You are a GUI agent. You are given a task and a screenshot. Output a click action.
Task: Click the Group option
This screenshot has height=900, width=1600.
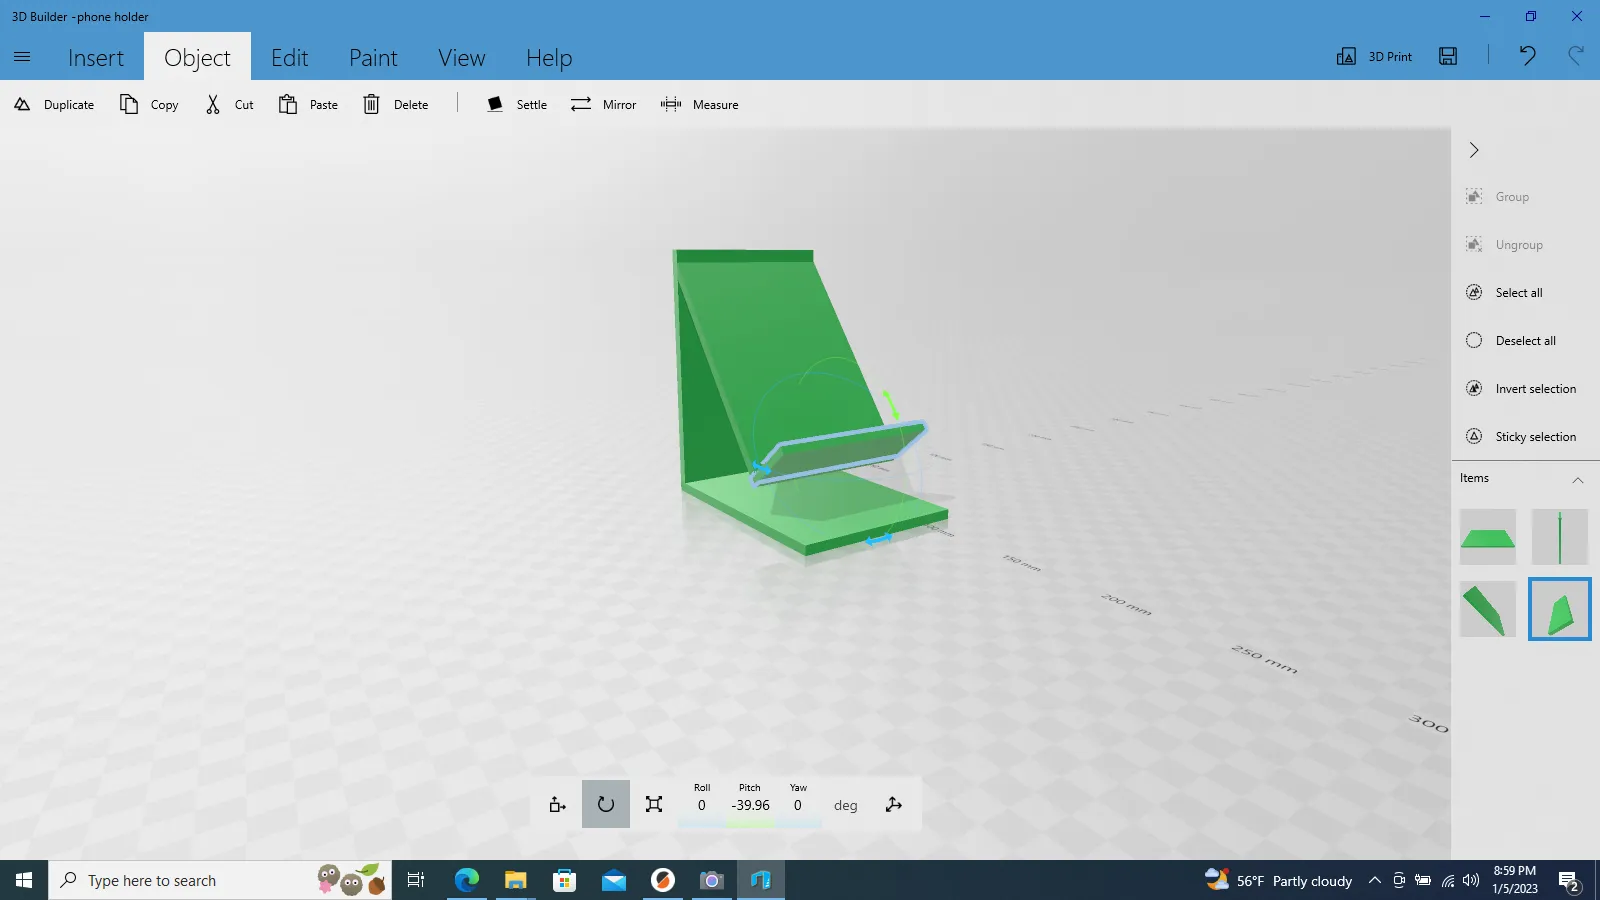1498,197
